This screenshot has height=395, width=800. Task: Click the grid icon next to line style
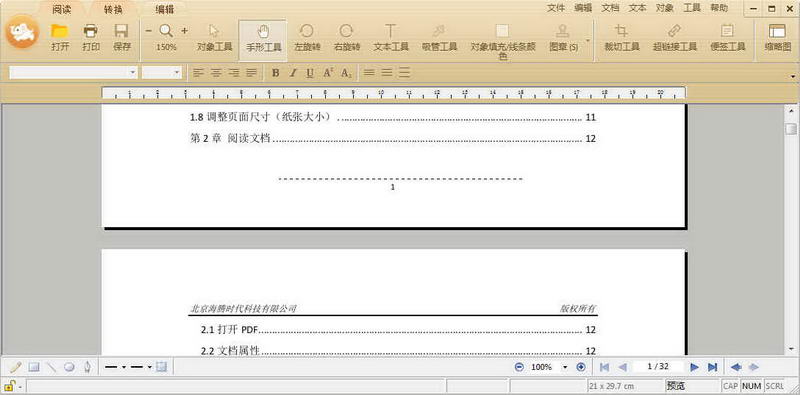[161, 366]
